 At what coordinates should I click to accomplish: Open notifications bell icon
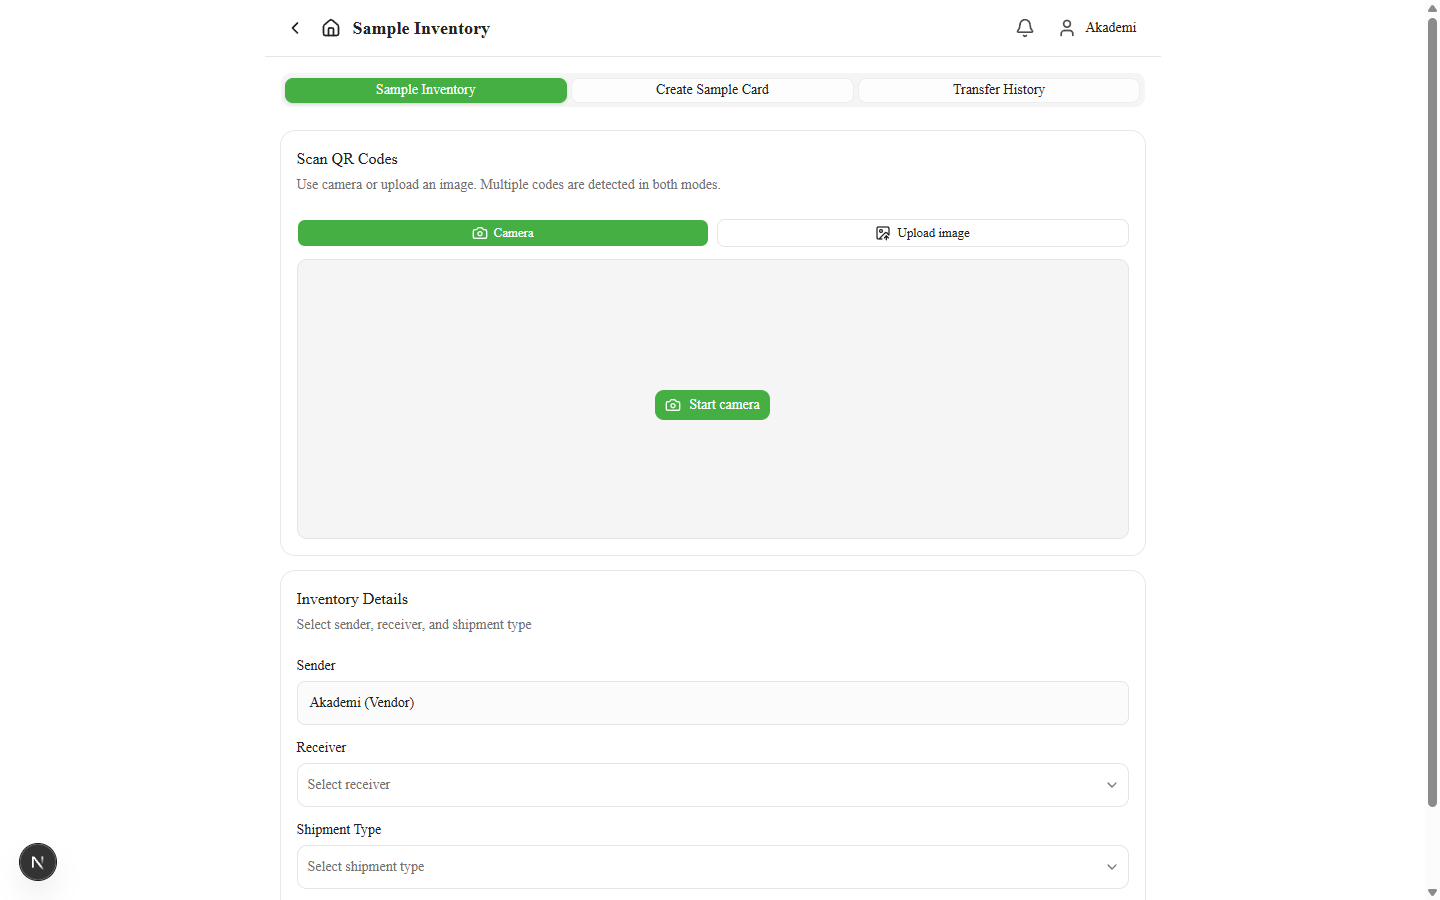[1025, 28]
